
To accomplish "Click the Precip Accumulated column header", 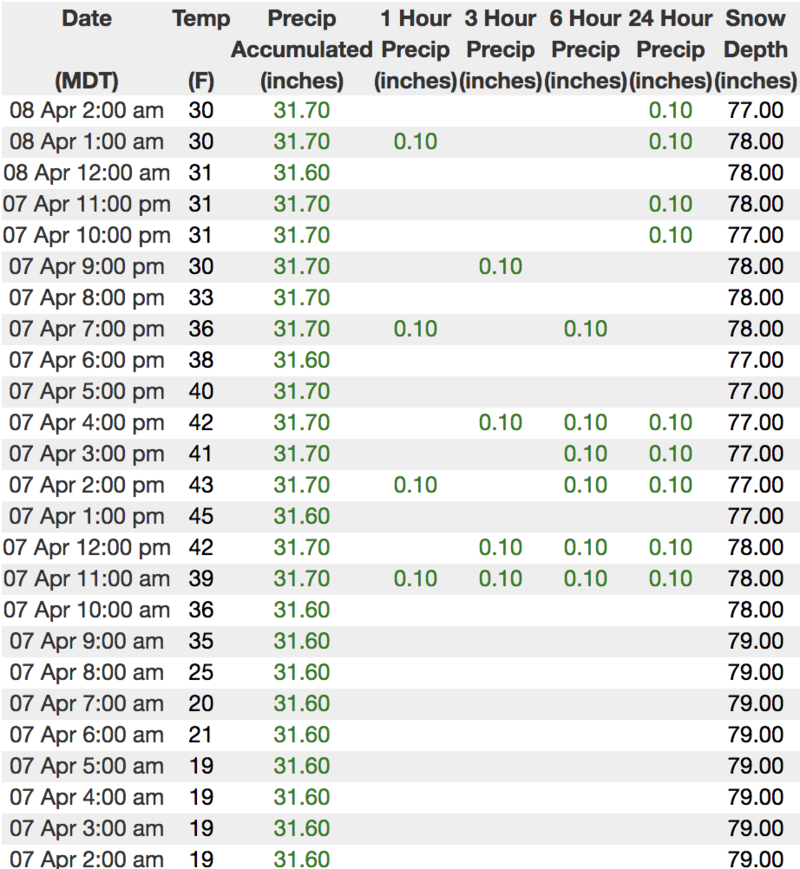I will coord(302,49).
